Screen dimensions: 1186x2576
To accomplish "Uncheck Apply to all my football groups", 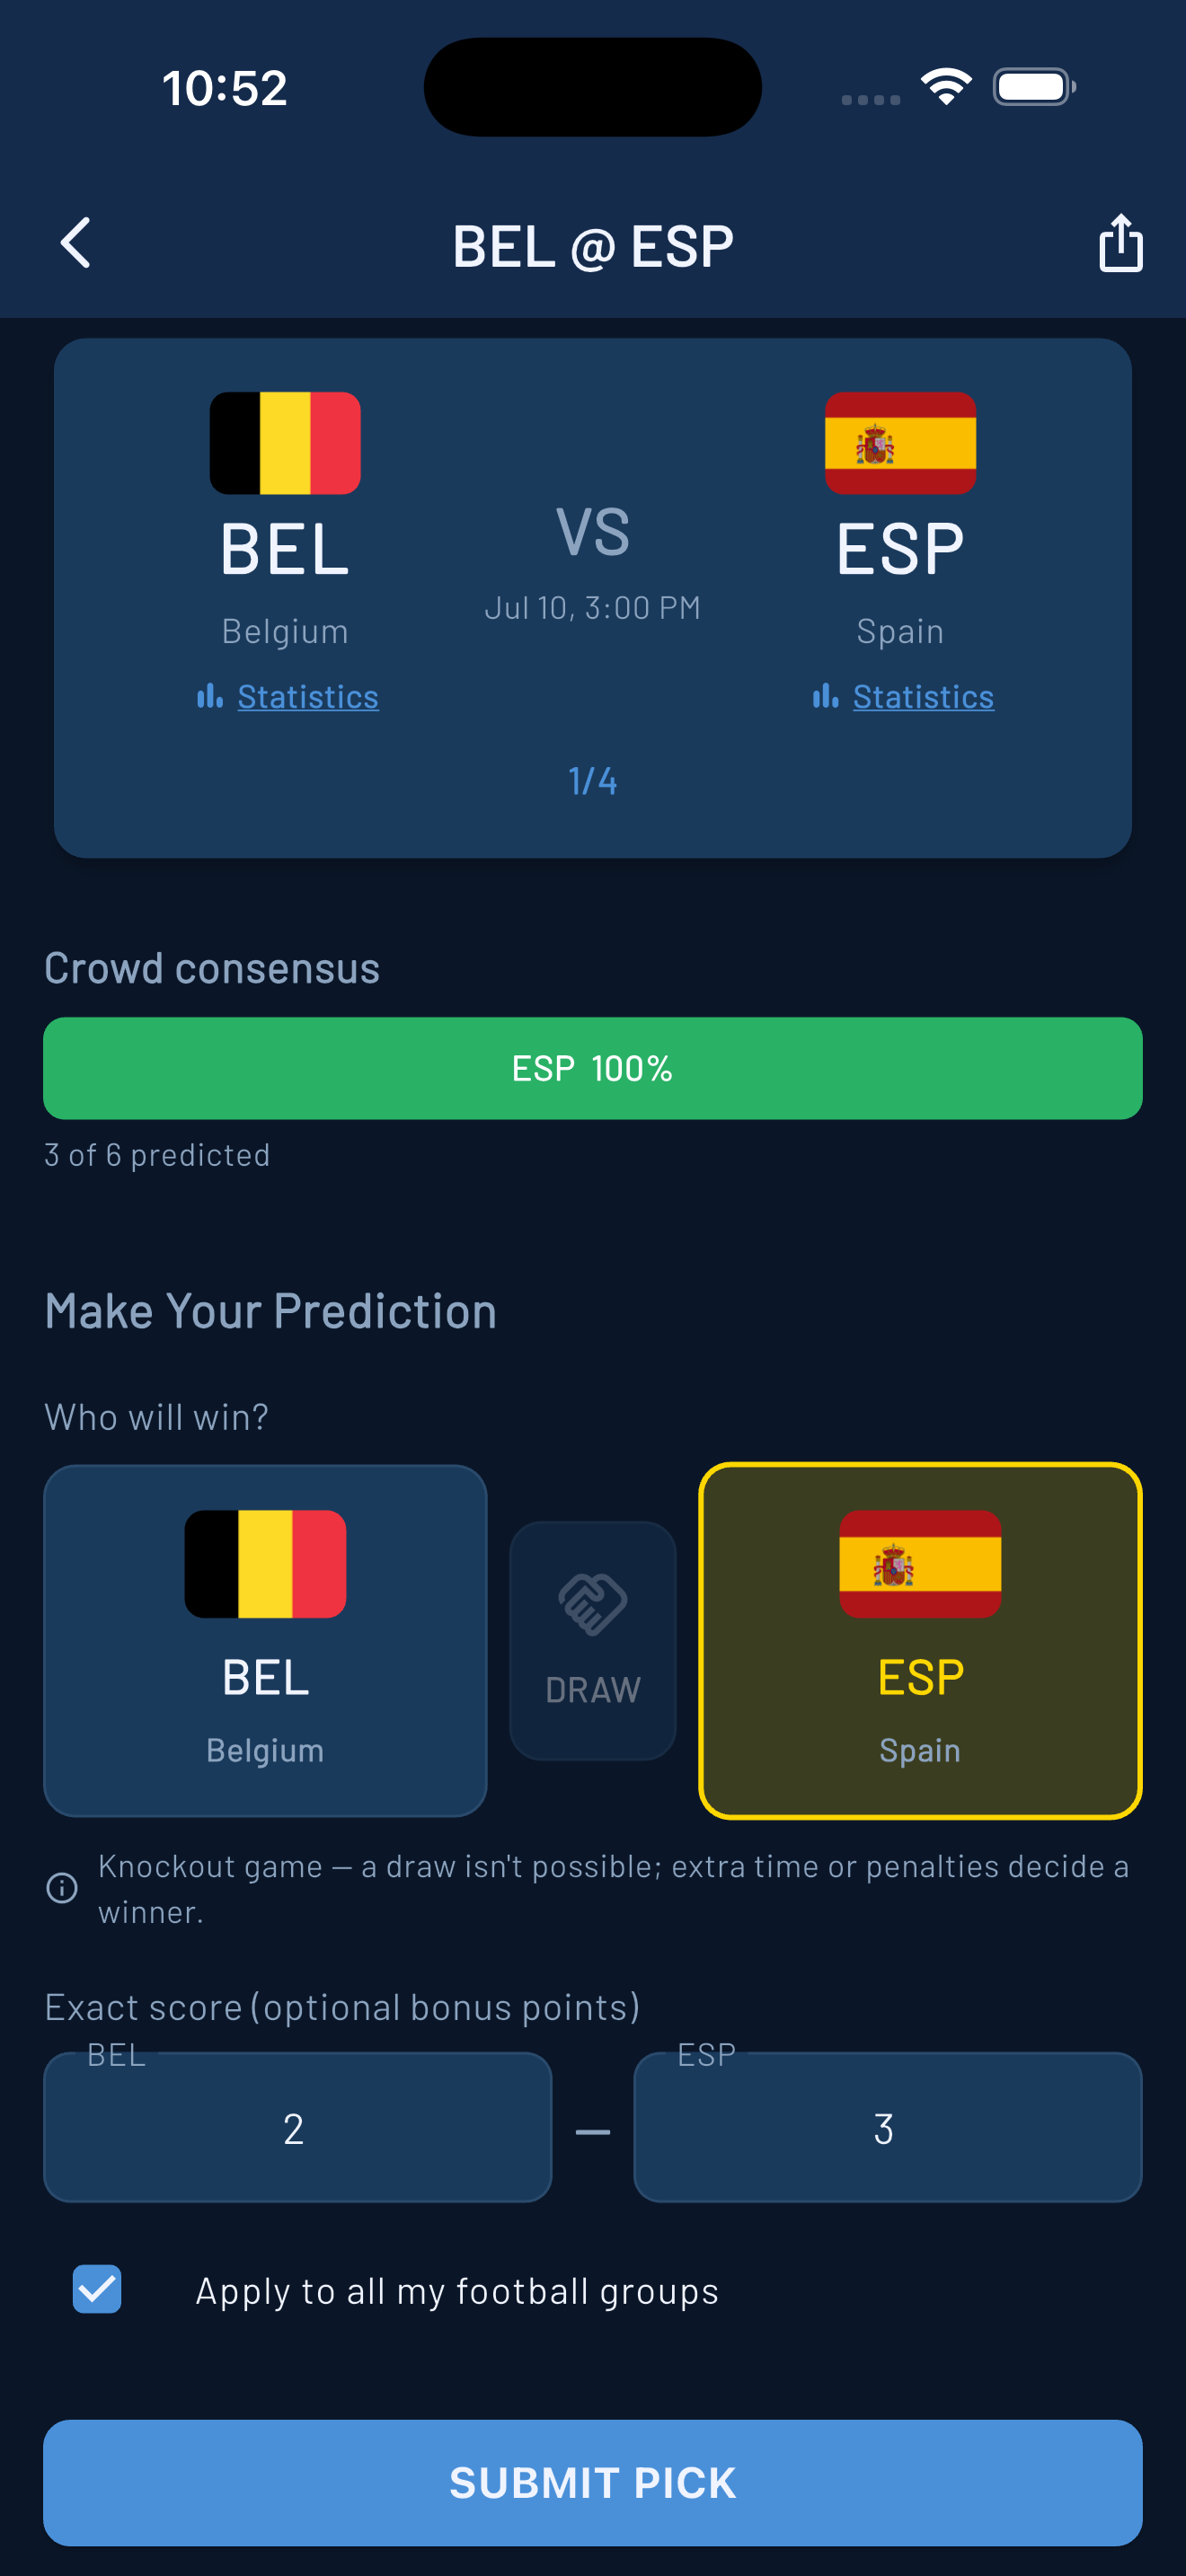I will click(97, 2289).
